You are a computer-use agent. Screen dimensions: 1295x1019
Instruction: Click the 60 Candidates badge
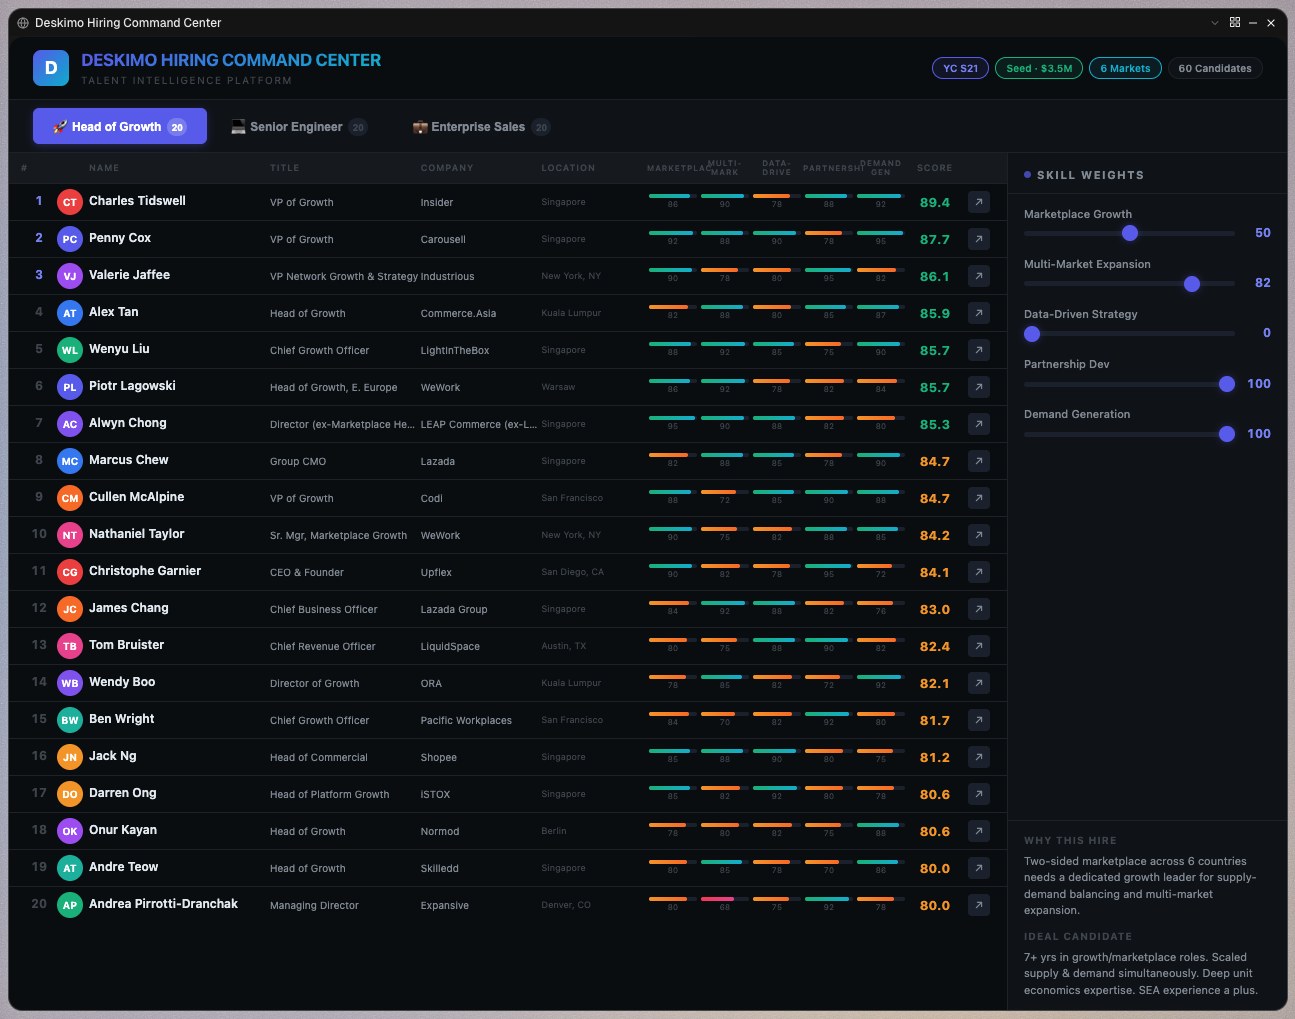click(x=1215, y=68)
